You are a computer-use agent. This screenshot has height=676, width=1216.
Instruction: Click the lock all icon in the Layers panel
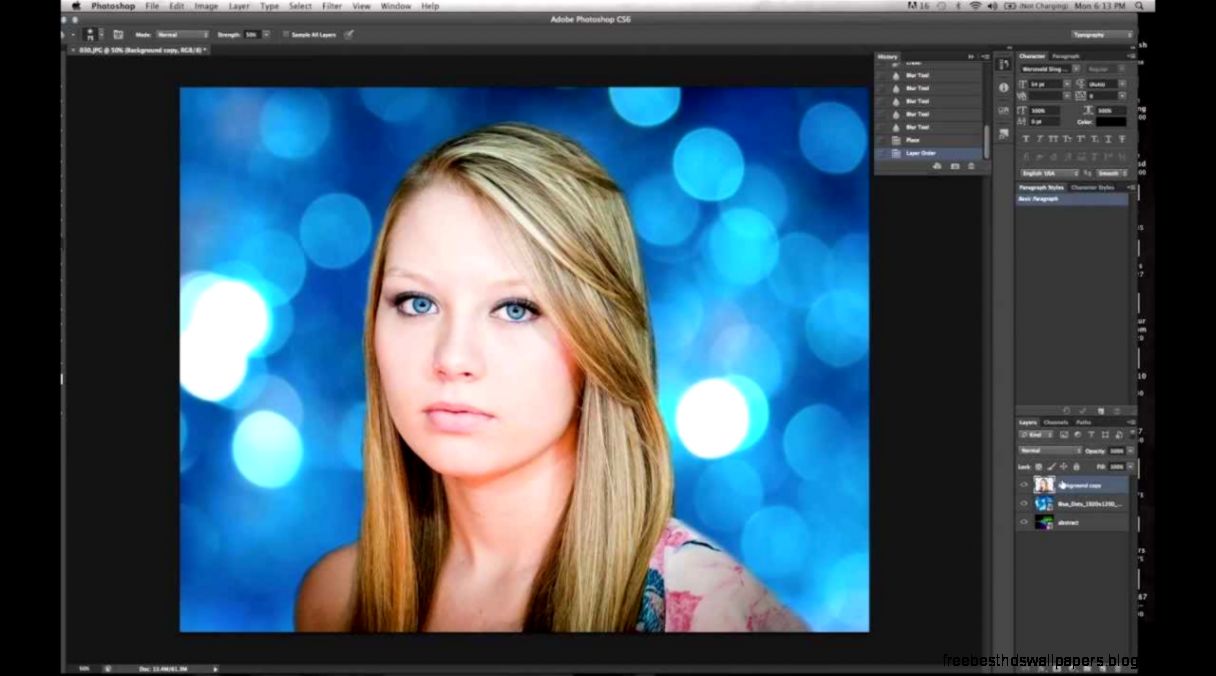(1077, 466)
